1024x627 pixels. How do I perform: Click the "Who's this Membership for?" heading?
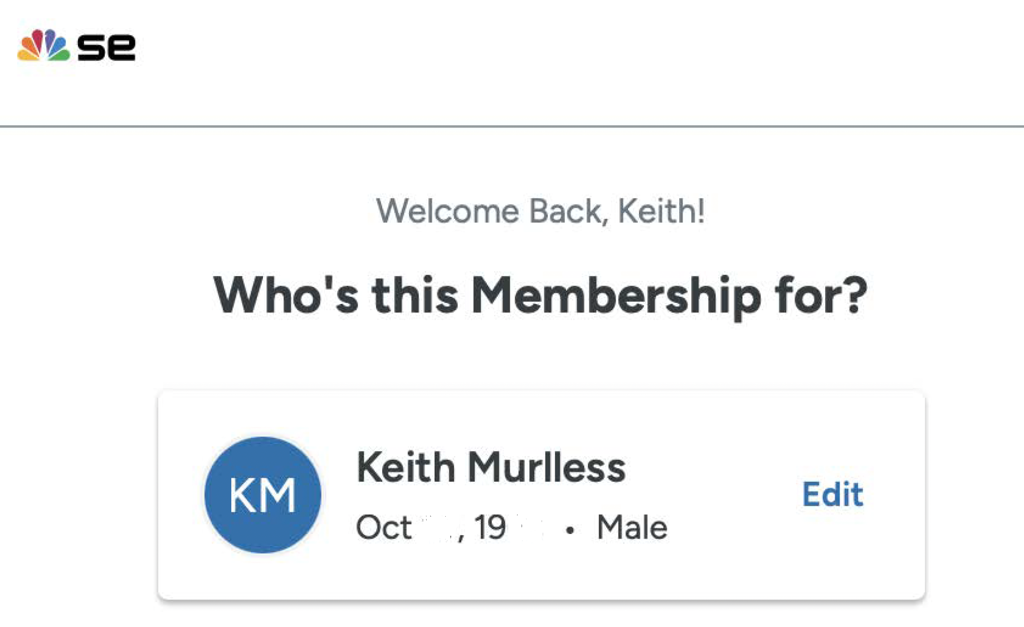point(540,294)
